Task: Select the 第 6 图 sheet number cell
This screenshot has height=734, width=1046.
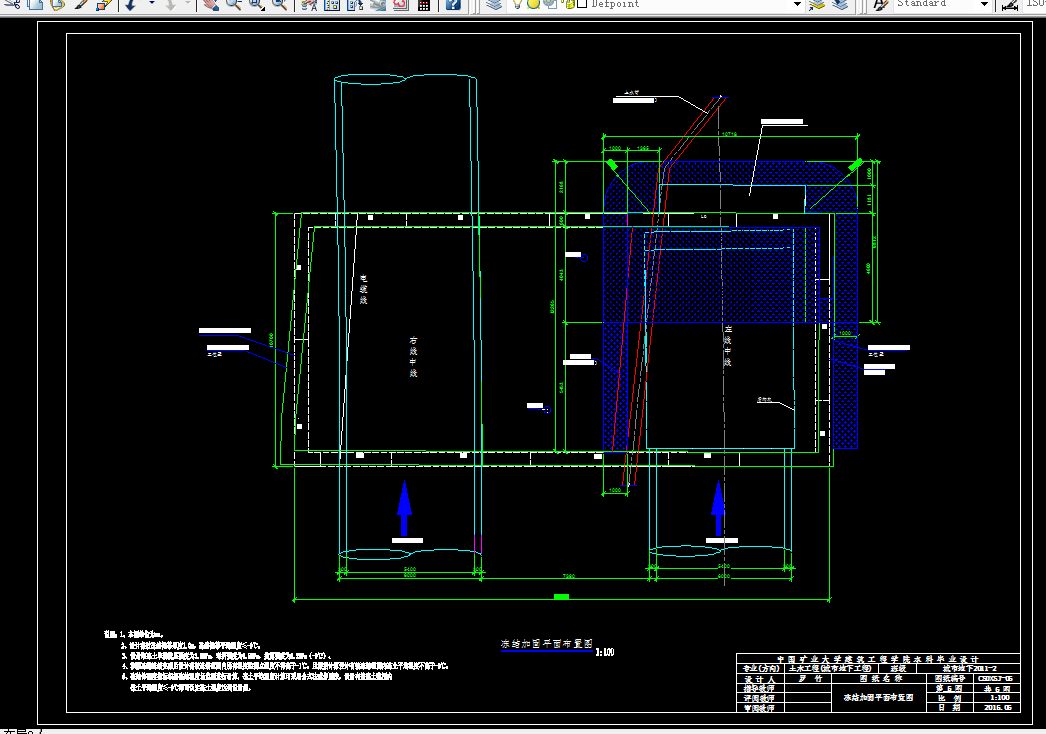Action: pyautogui.click(x=949, y=689)
